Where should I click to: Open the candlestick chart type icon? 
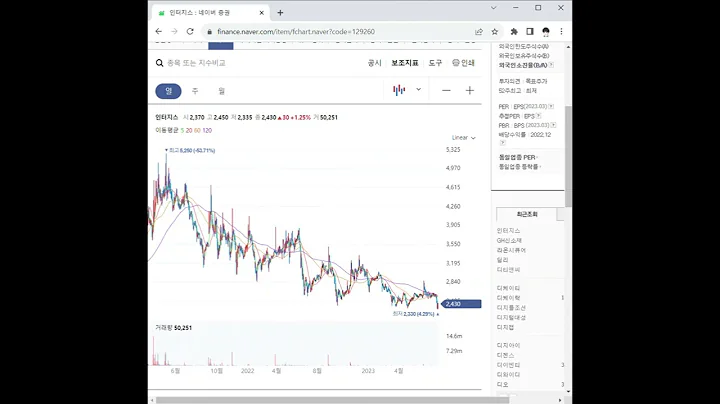point(399,90)
